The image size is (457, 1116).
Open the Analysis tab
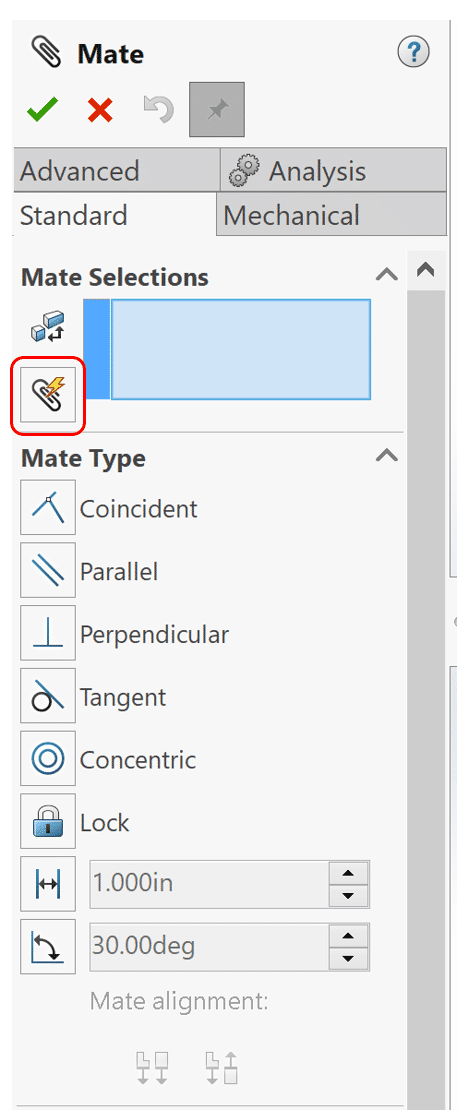pyautogui.click(x=334, y=171)
